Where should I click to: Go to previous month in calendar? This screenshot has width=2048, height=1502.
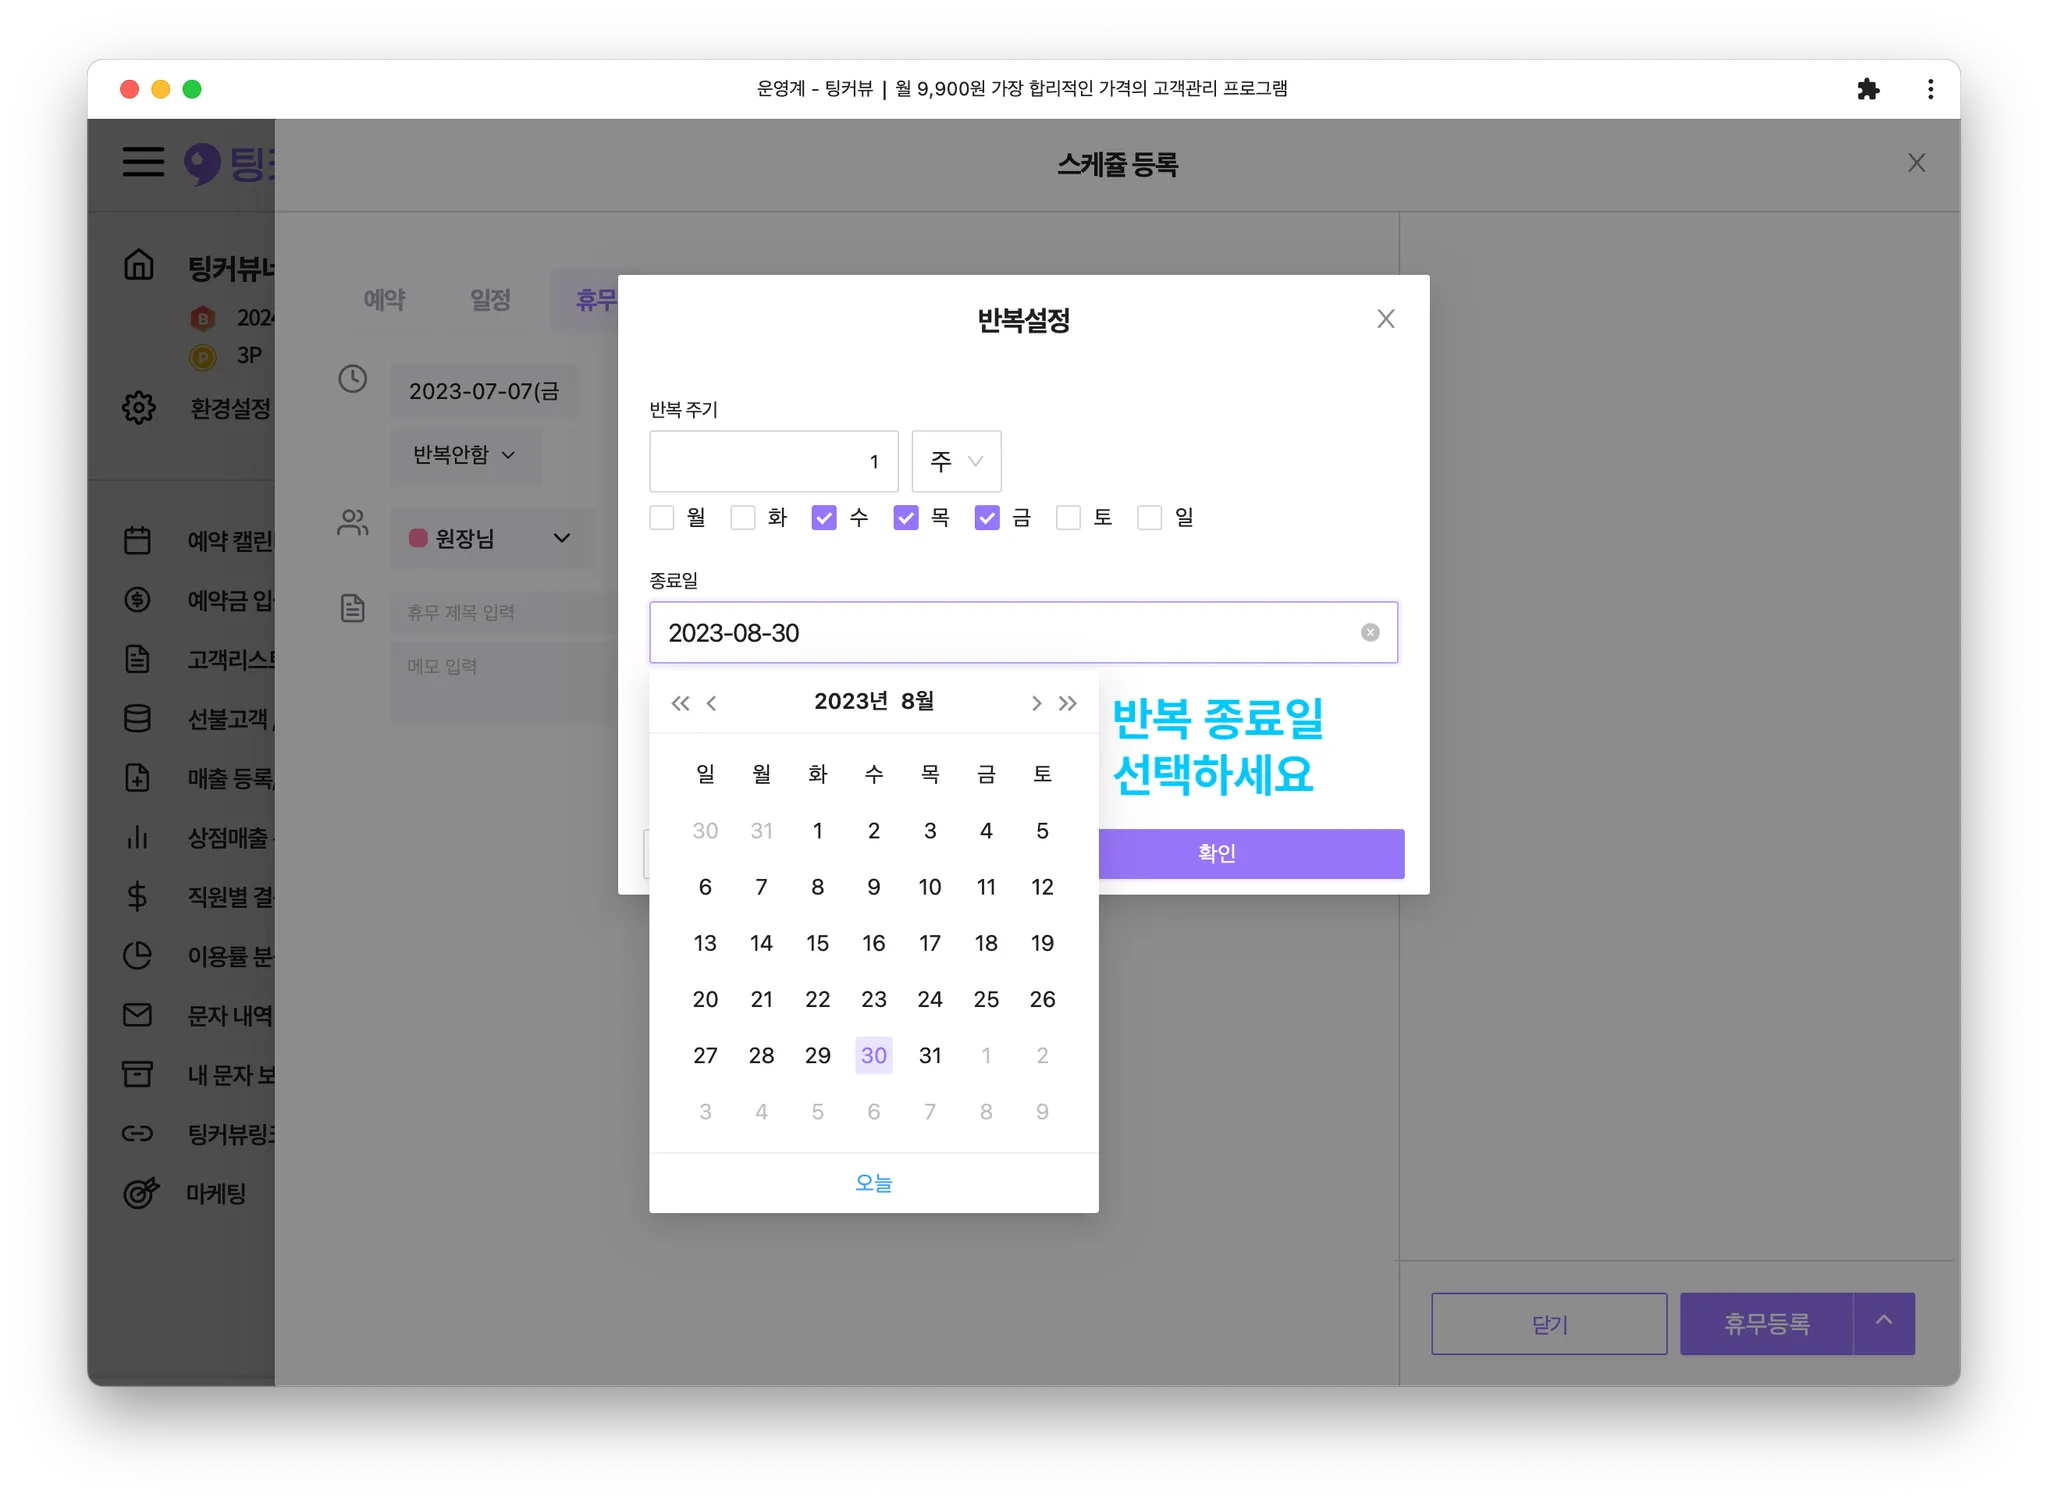(x=712, y=703)
